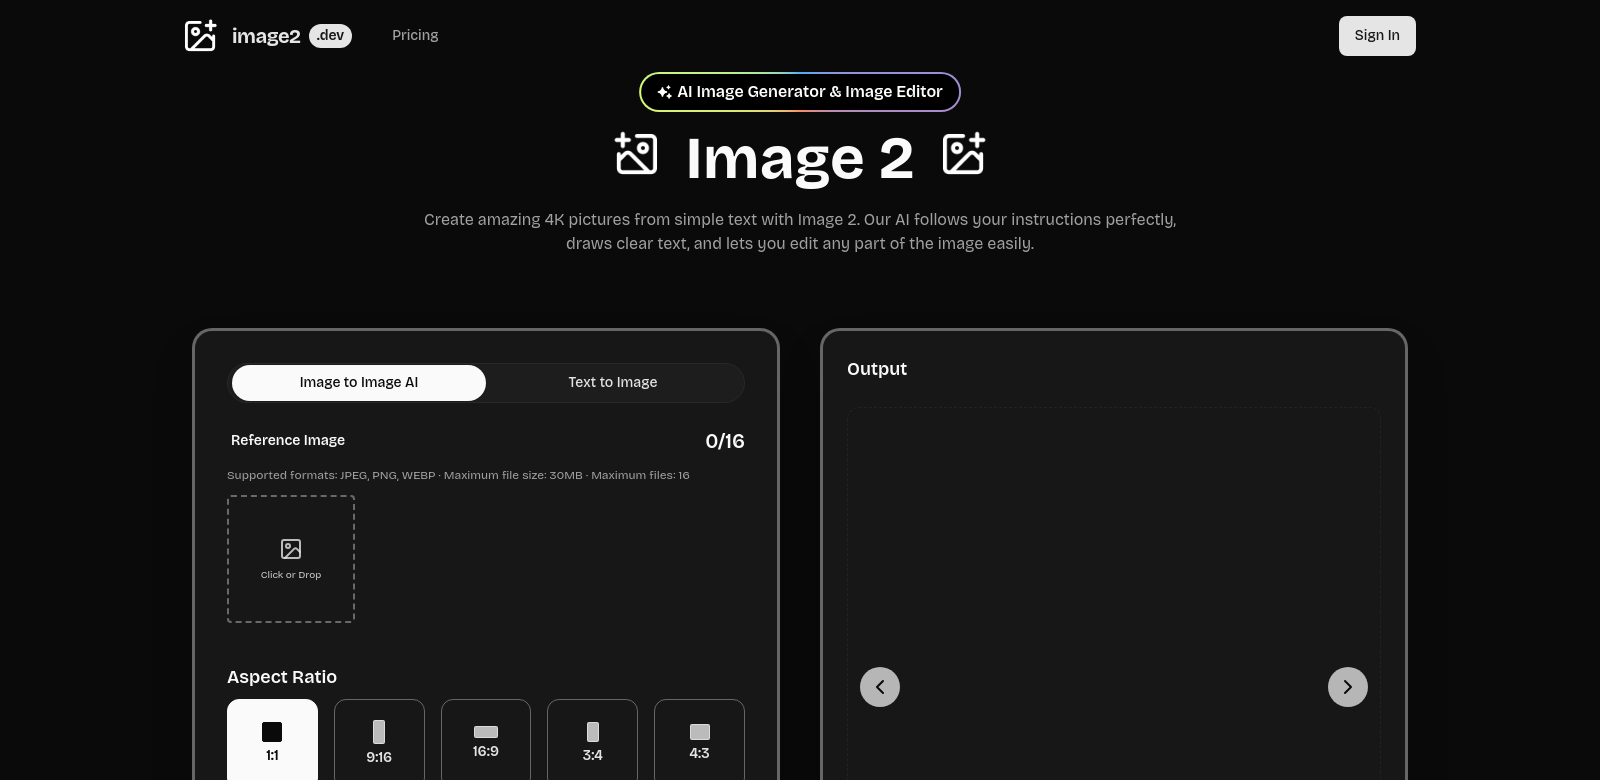Viewport: 1600px width, 780px height.
Task: Switch to the Image to Image AI tab
Action: 359,383
